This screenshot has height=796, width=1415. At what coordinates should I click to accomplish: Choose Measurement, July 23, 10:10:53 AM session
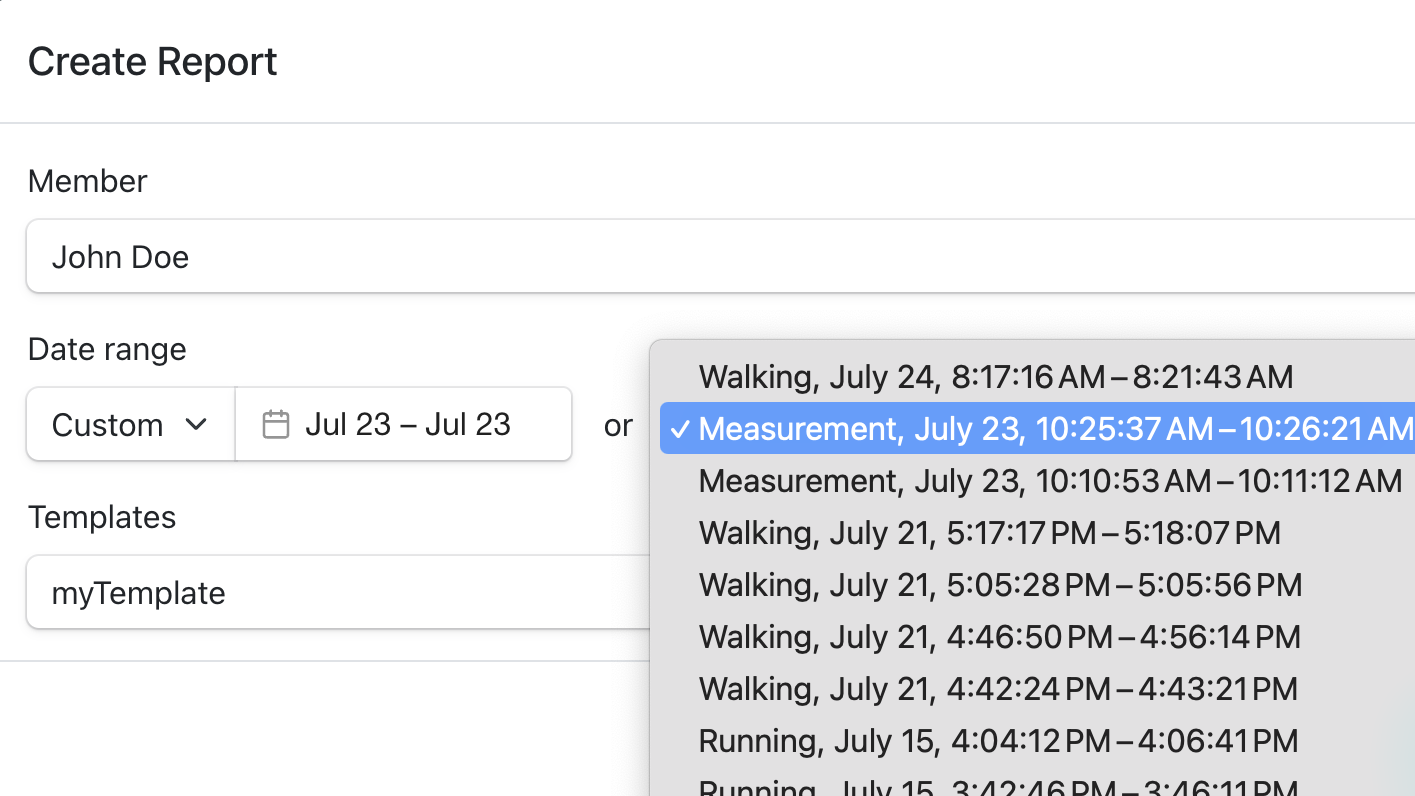[1050, 481]
